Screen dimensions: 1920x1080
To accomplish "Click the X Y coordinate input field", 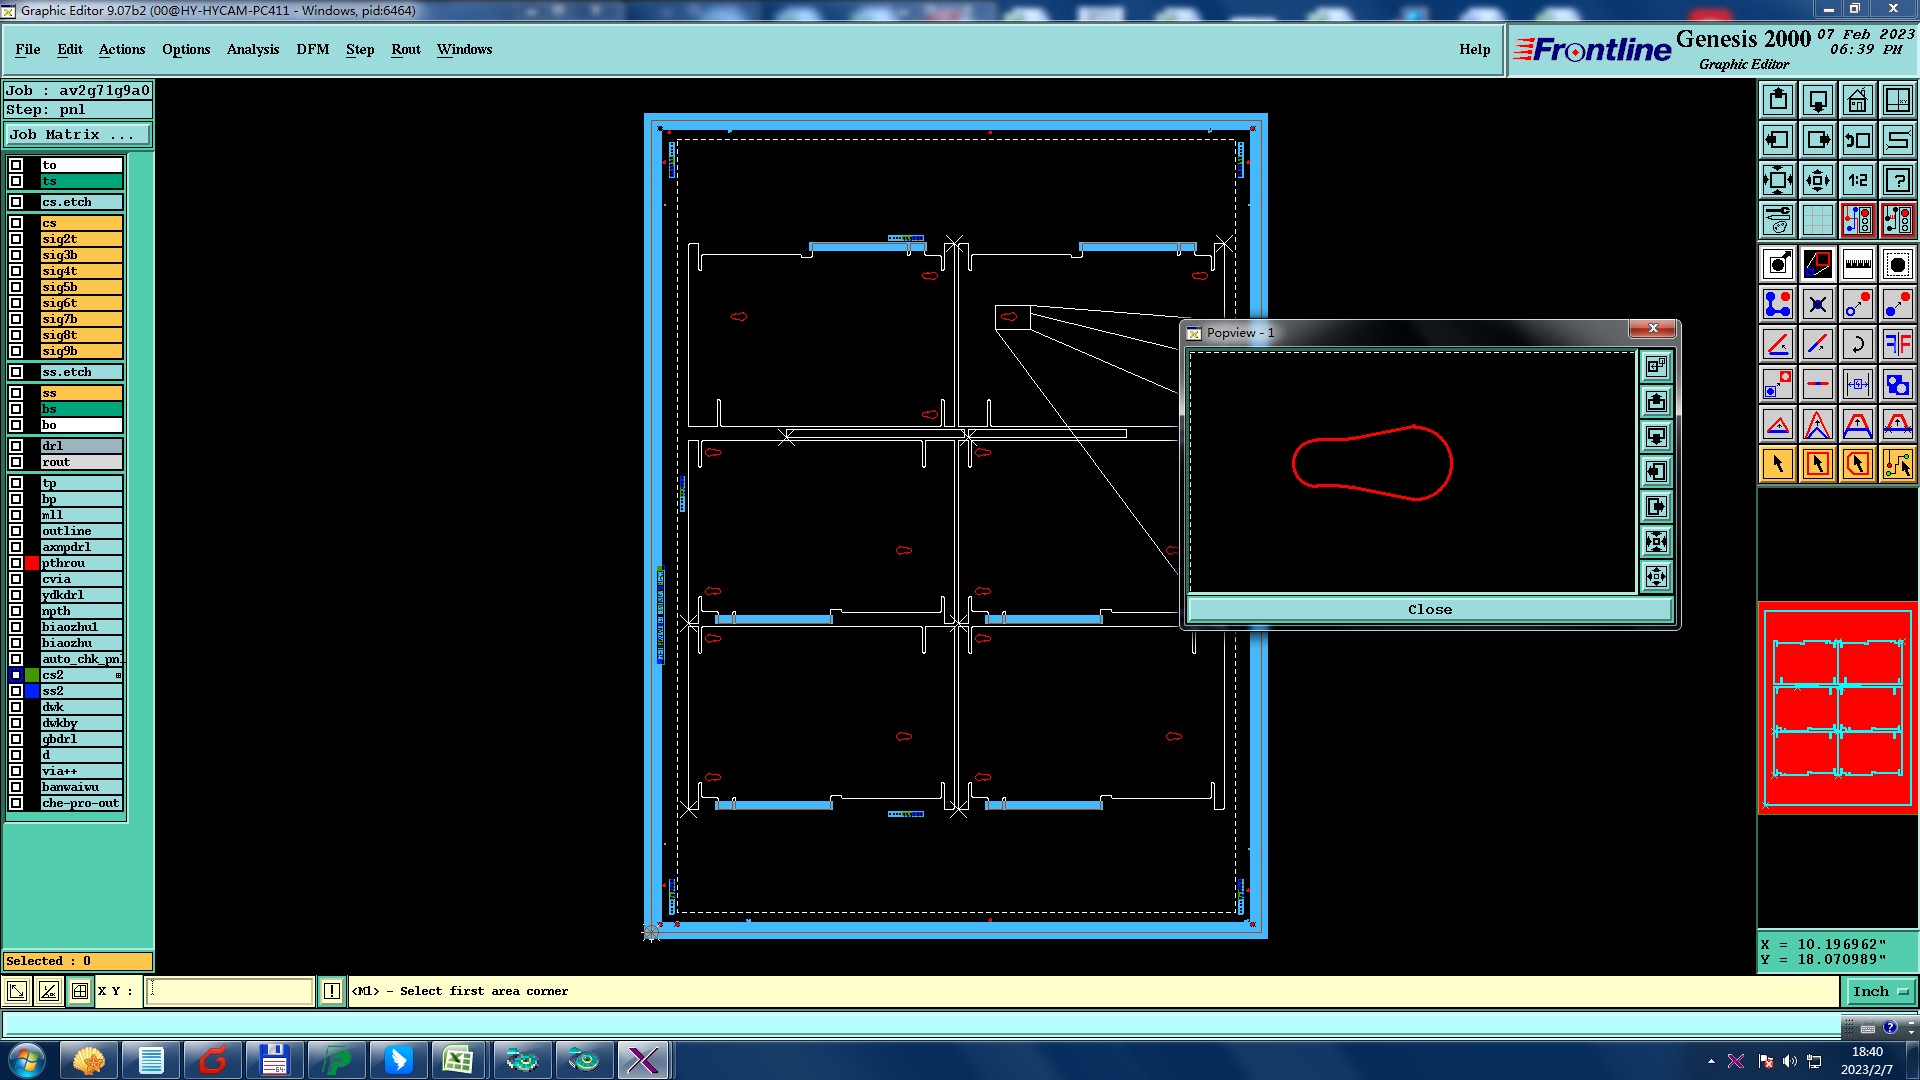I will coord(230,991).
